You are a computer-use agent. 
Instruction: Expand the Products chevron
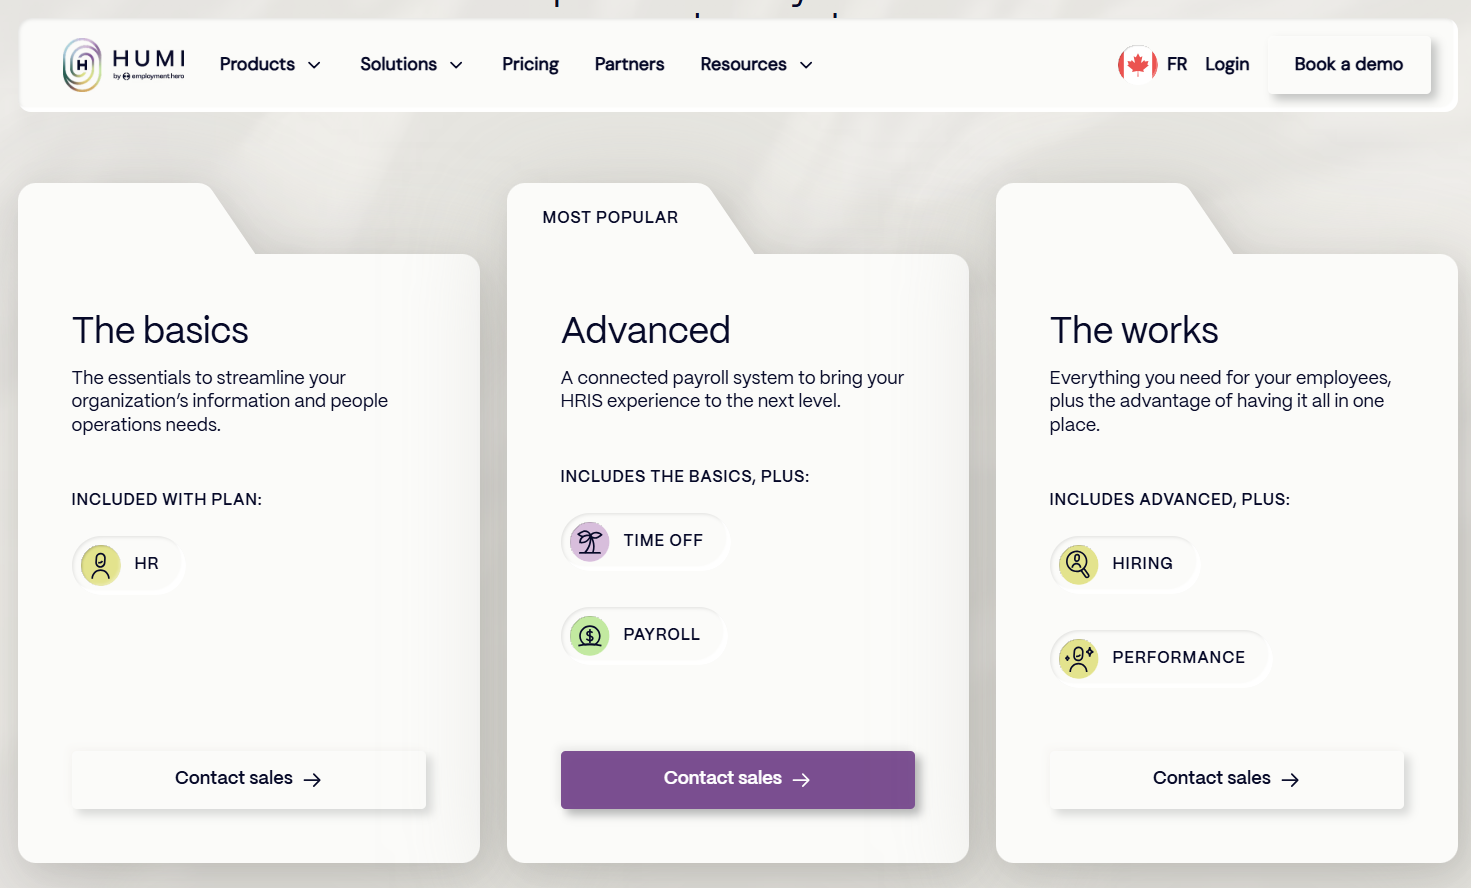314,65
